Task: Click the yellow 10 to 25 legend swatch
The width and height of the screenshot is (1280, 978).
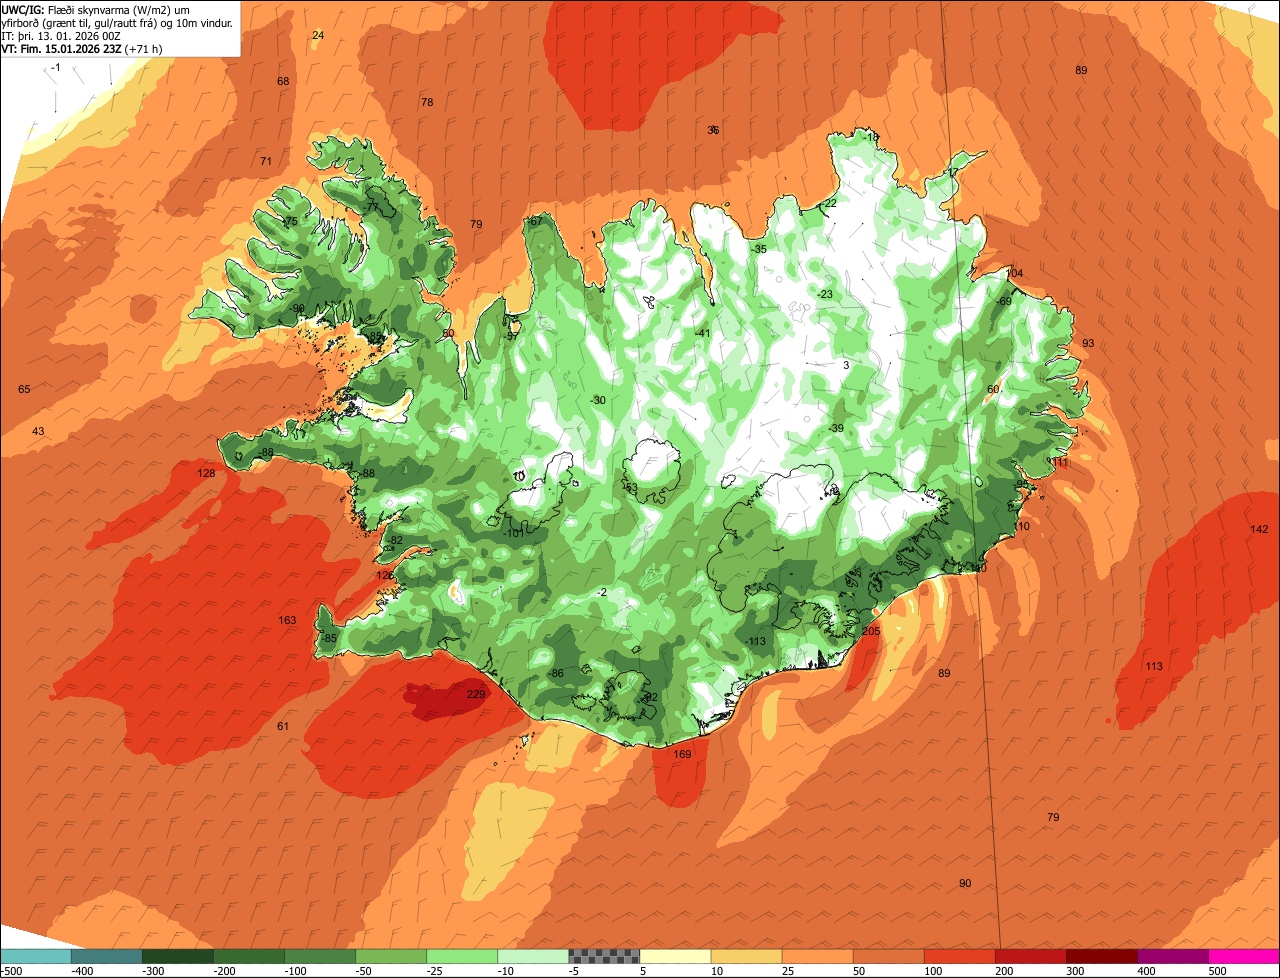Action: 746,956
